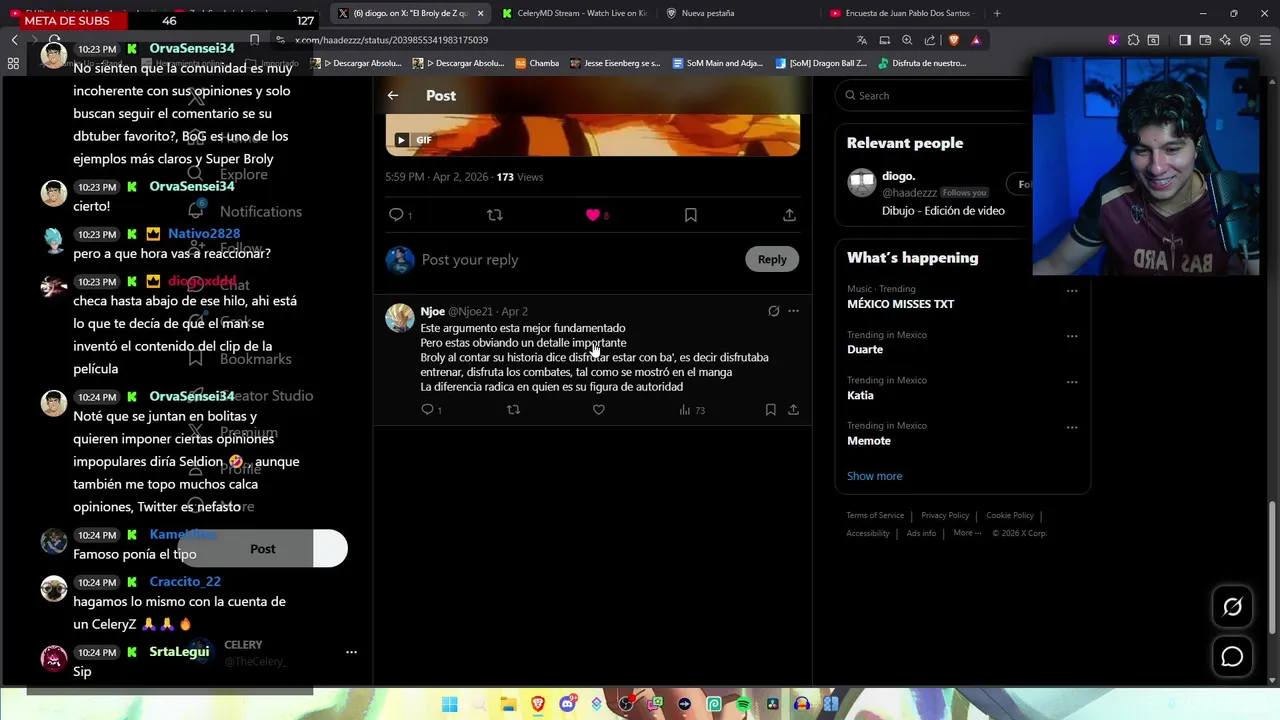Repost diogo's main post
The height and width of the screenshot is (720, 1280).
tap(494, 215)
